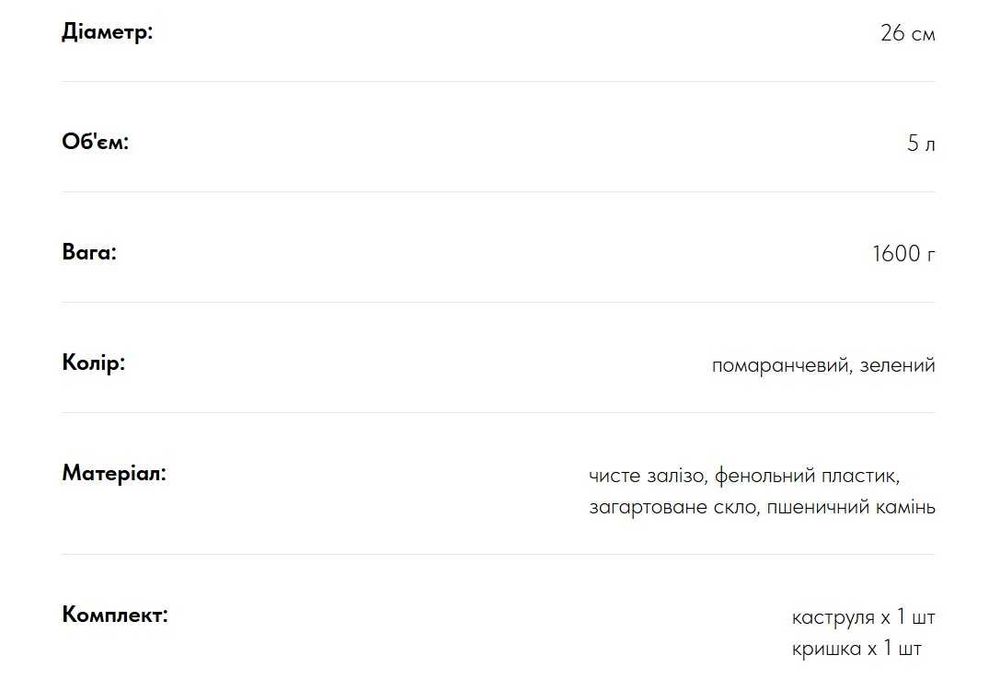Click the "Комплект:" label
The image size is (1000, 679).
[115, 614]
